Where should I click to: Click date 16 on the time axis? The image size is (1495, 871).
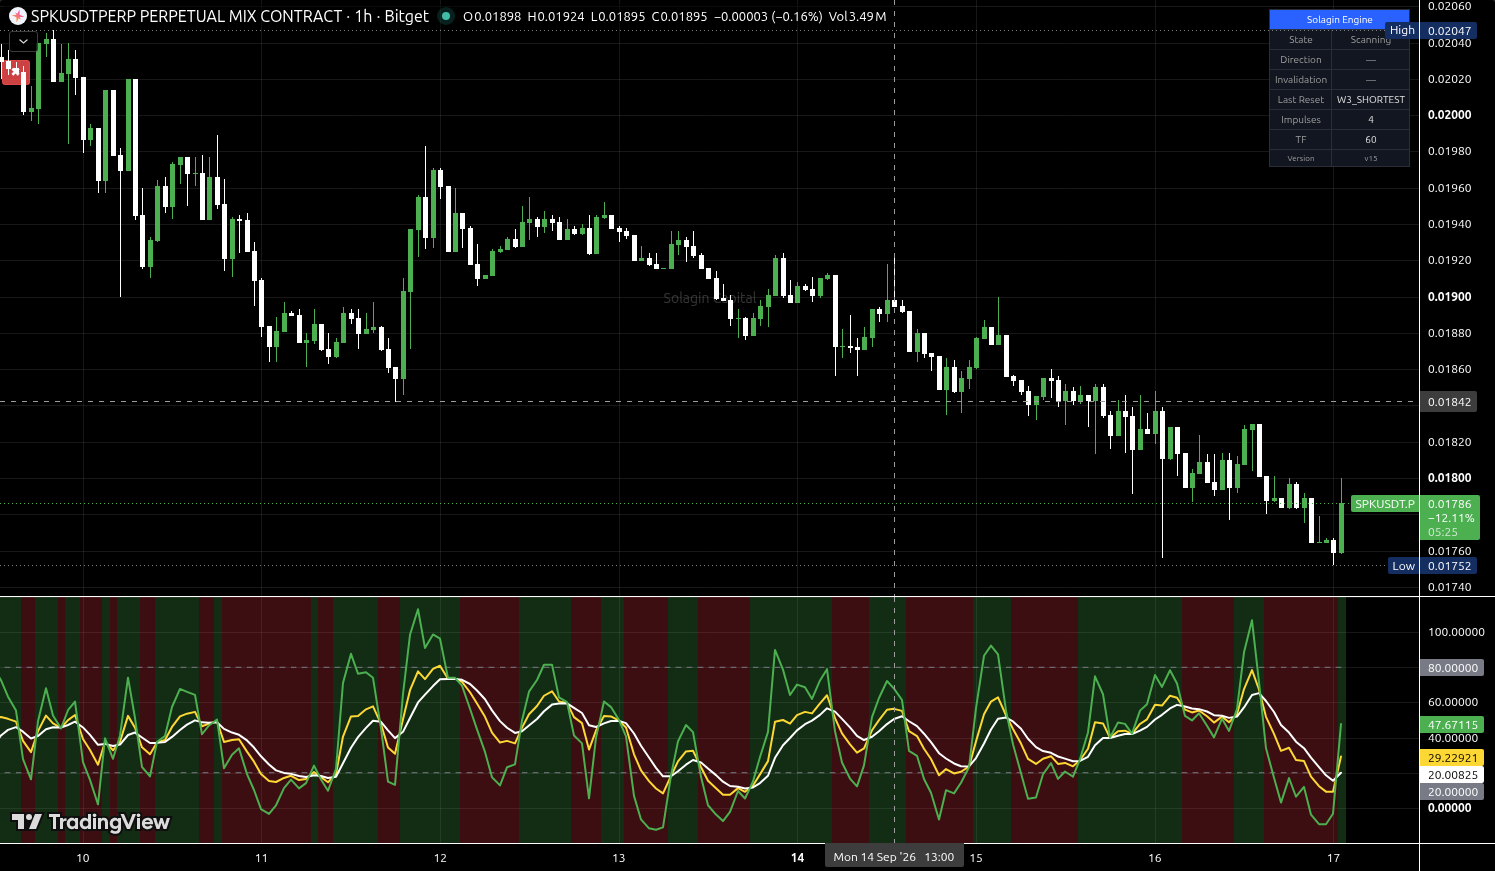point(1155,858)
